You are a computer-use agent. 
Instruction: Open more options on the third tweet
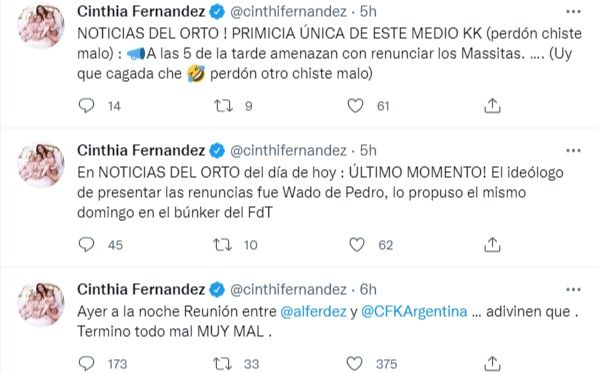573,290
